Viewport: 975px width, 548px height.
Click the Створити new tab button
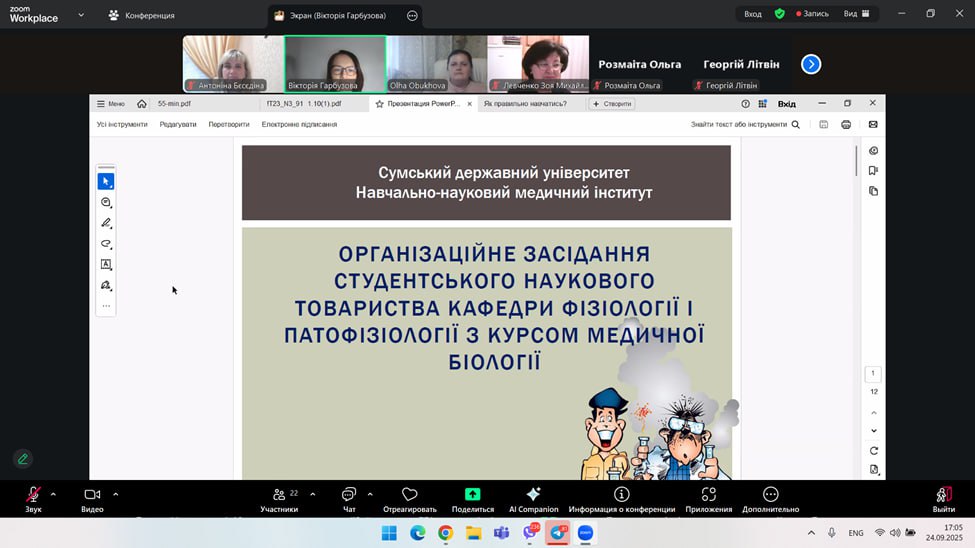pyautogui.click(x=612, y=103)
